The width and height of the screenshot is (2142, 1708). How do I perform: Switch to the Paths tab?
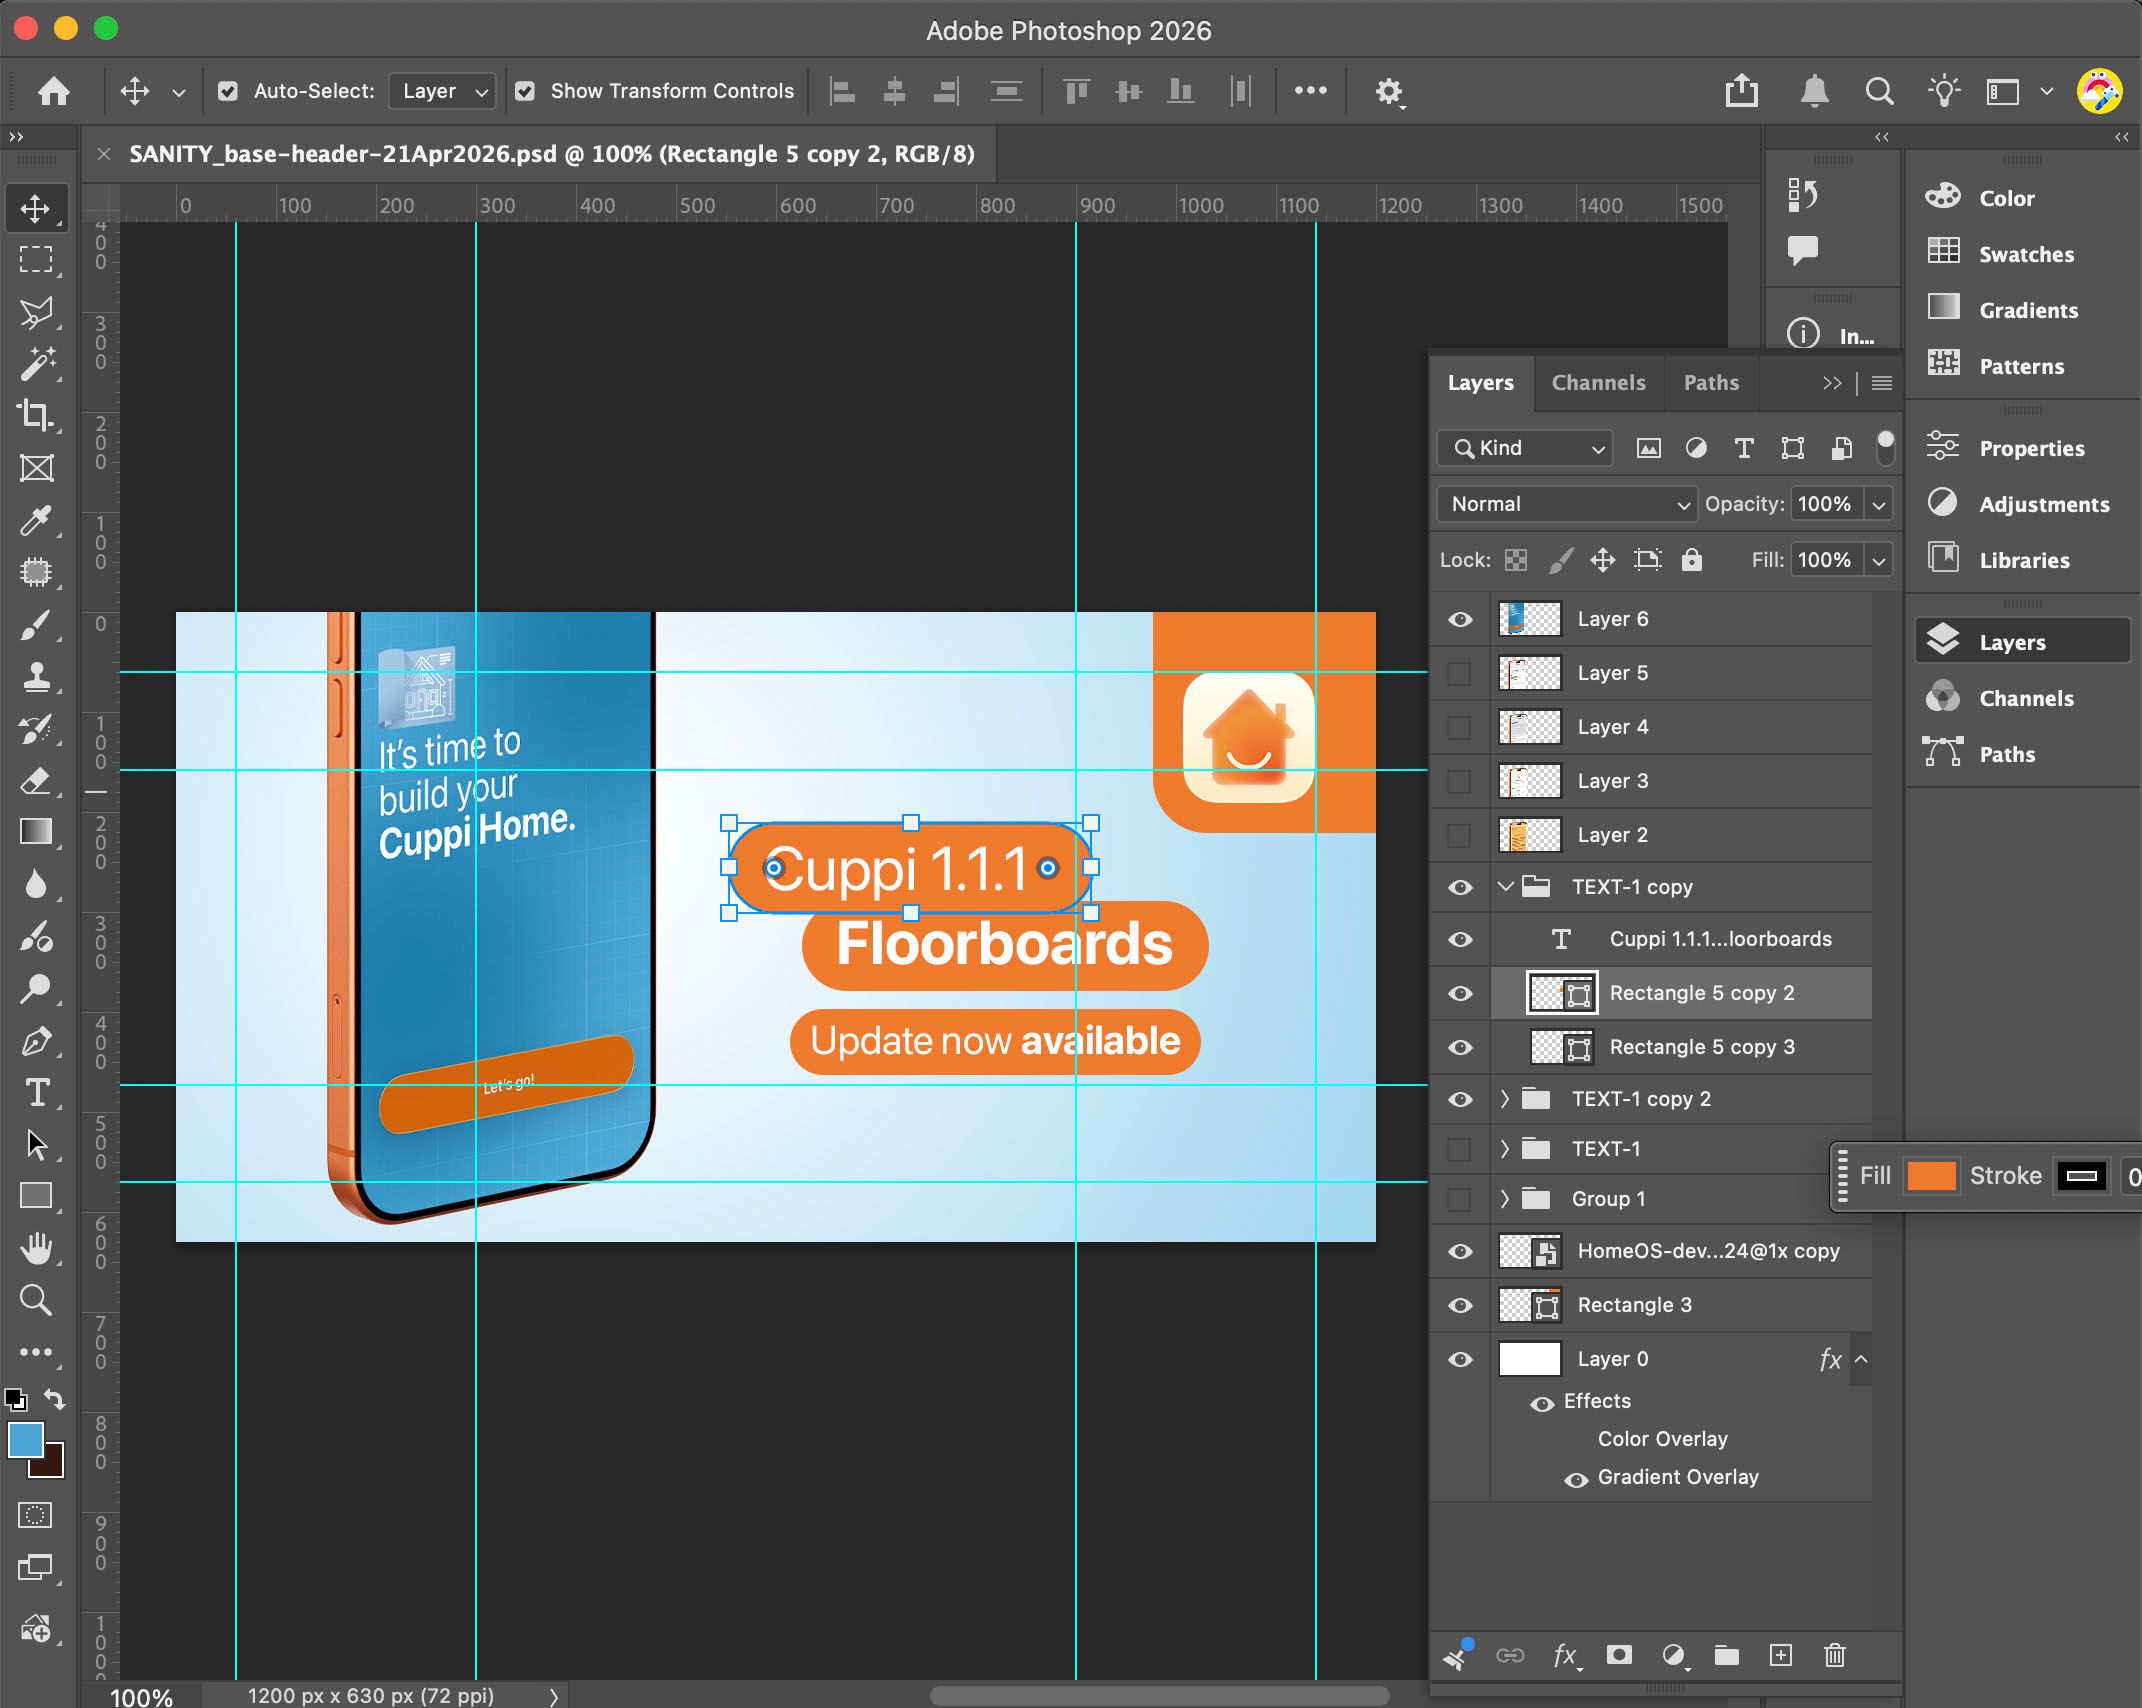pyautogui.click(x=1711, y=383)
